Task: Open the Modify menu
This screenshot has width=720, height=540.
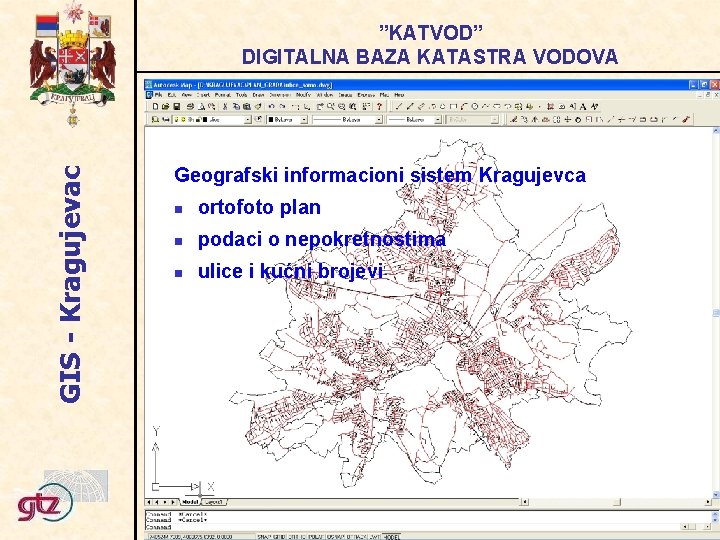Action: tap(304, 95)
